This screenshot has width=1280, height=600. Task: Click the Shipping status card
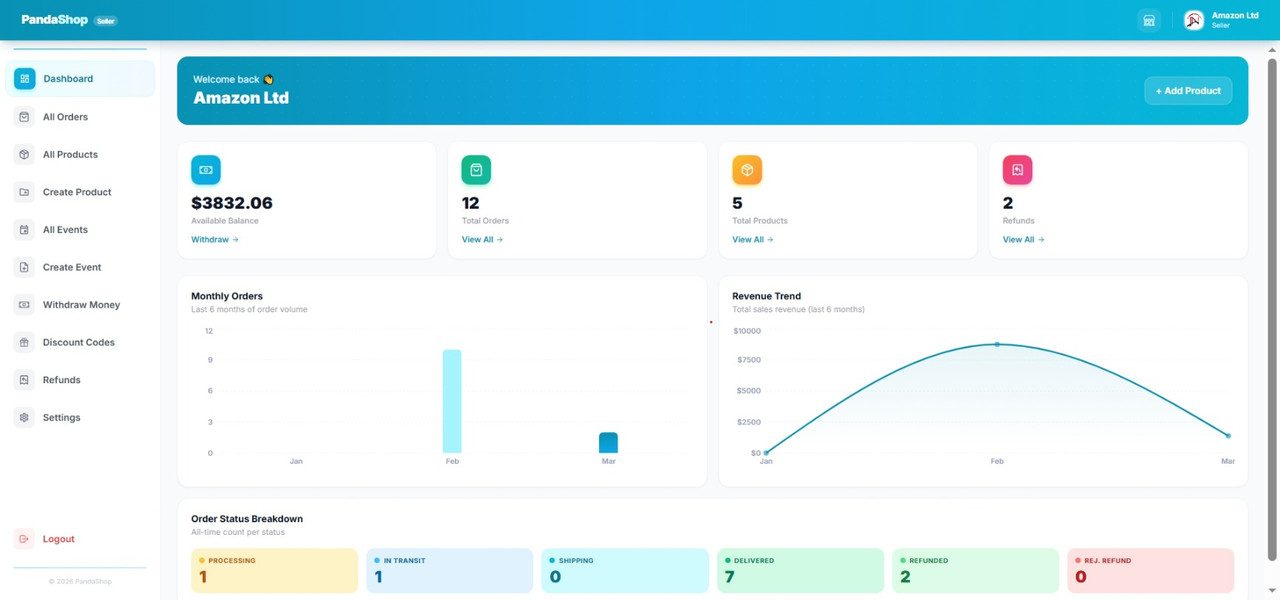pyautogui.click(x=625, y=571)
